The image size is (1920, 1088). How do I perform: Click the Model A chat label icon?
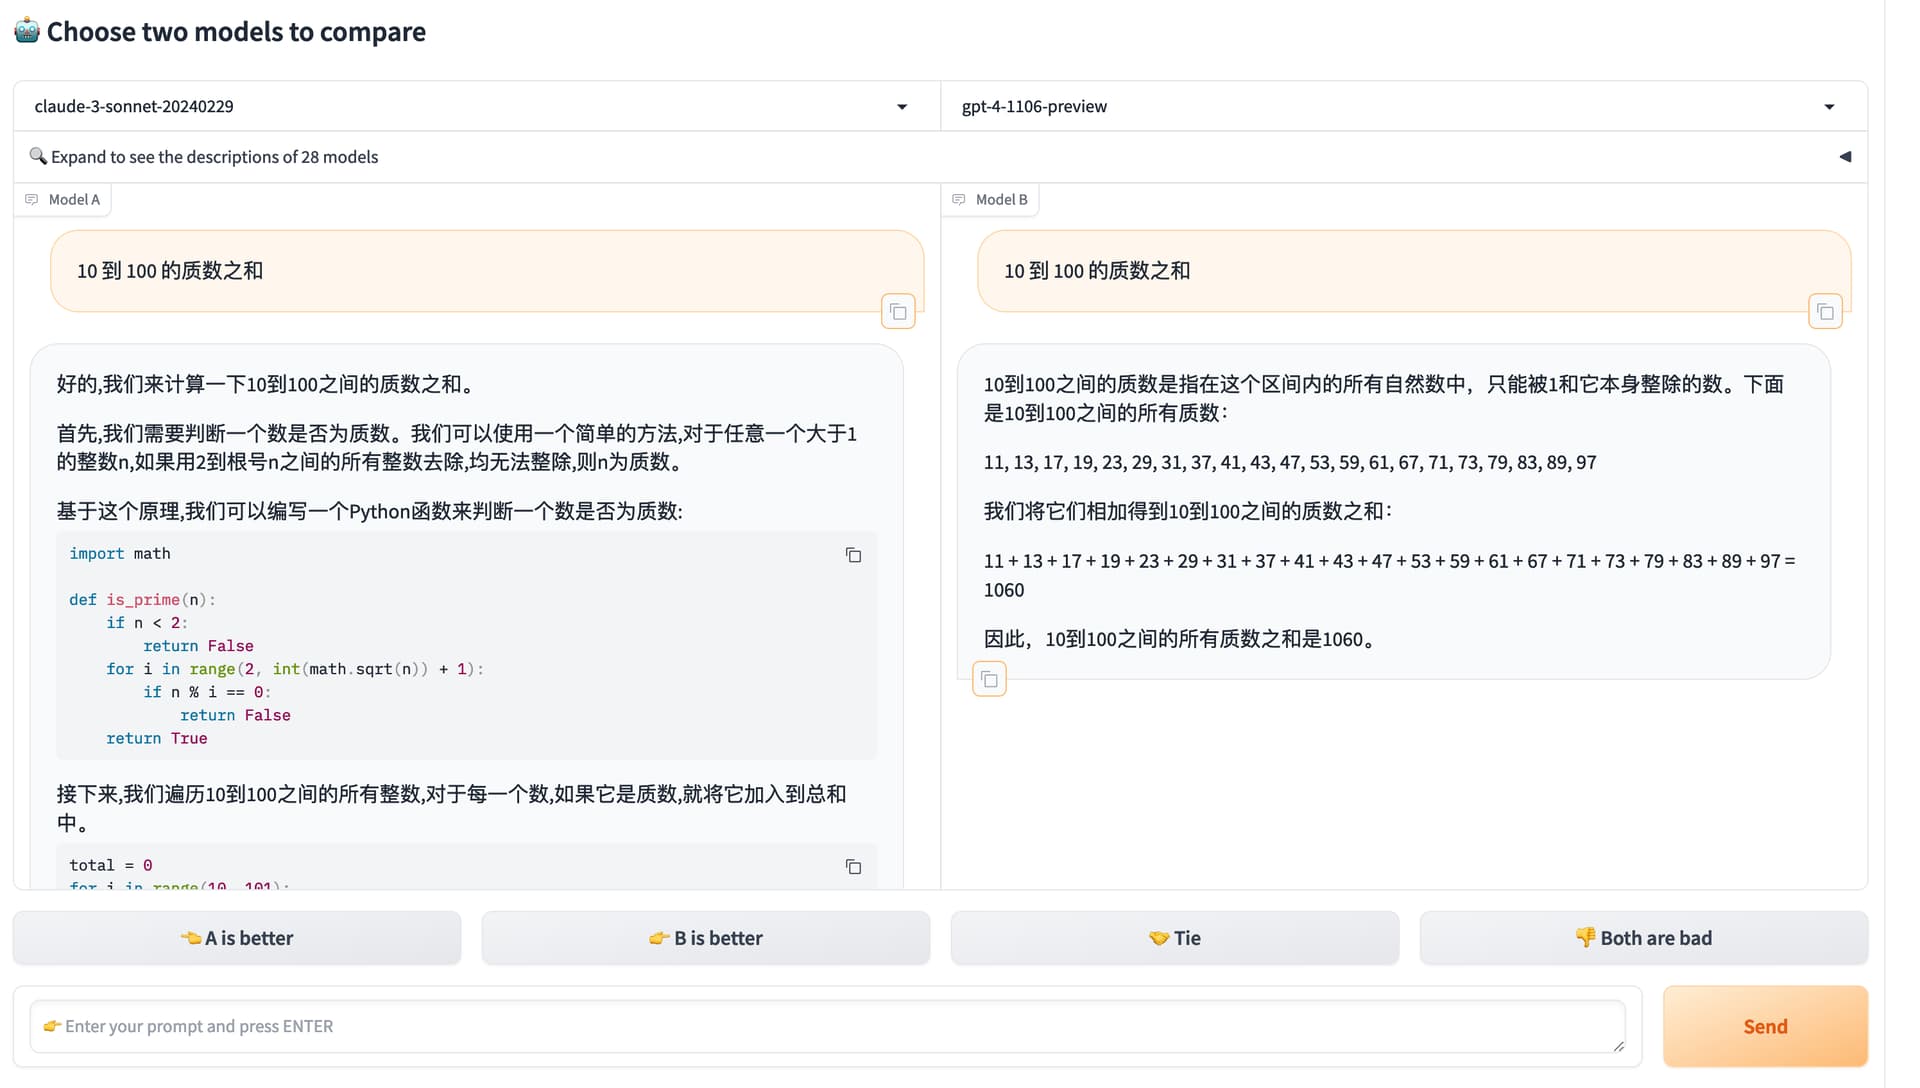tap(32, 199)
